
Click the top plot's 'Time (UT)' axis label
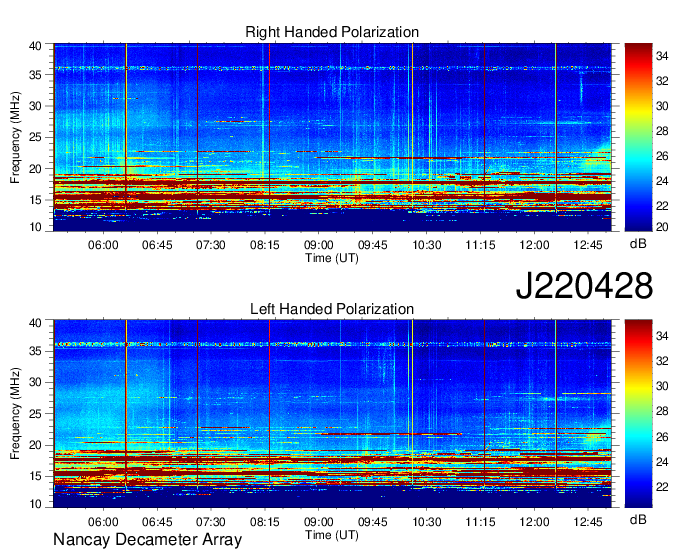click(x=332, y=258)
